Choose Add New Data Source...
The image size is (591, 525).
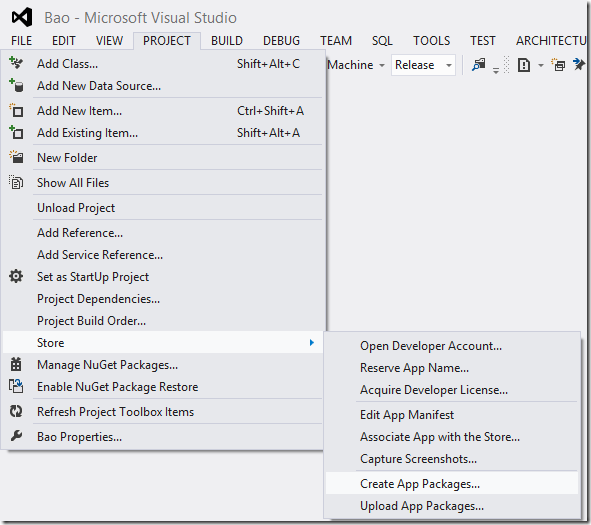pyautogui.click(x=163, y=86)
